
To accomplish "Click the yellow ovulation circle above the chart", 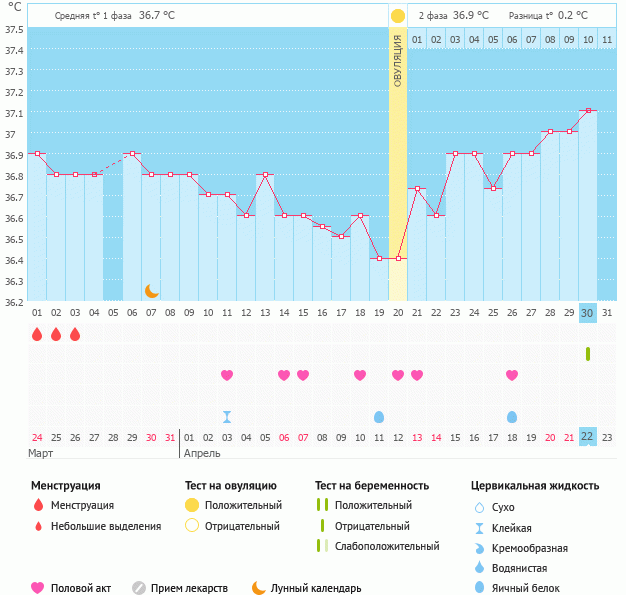I will (x=398, y=16).
